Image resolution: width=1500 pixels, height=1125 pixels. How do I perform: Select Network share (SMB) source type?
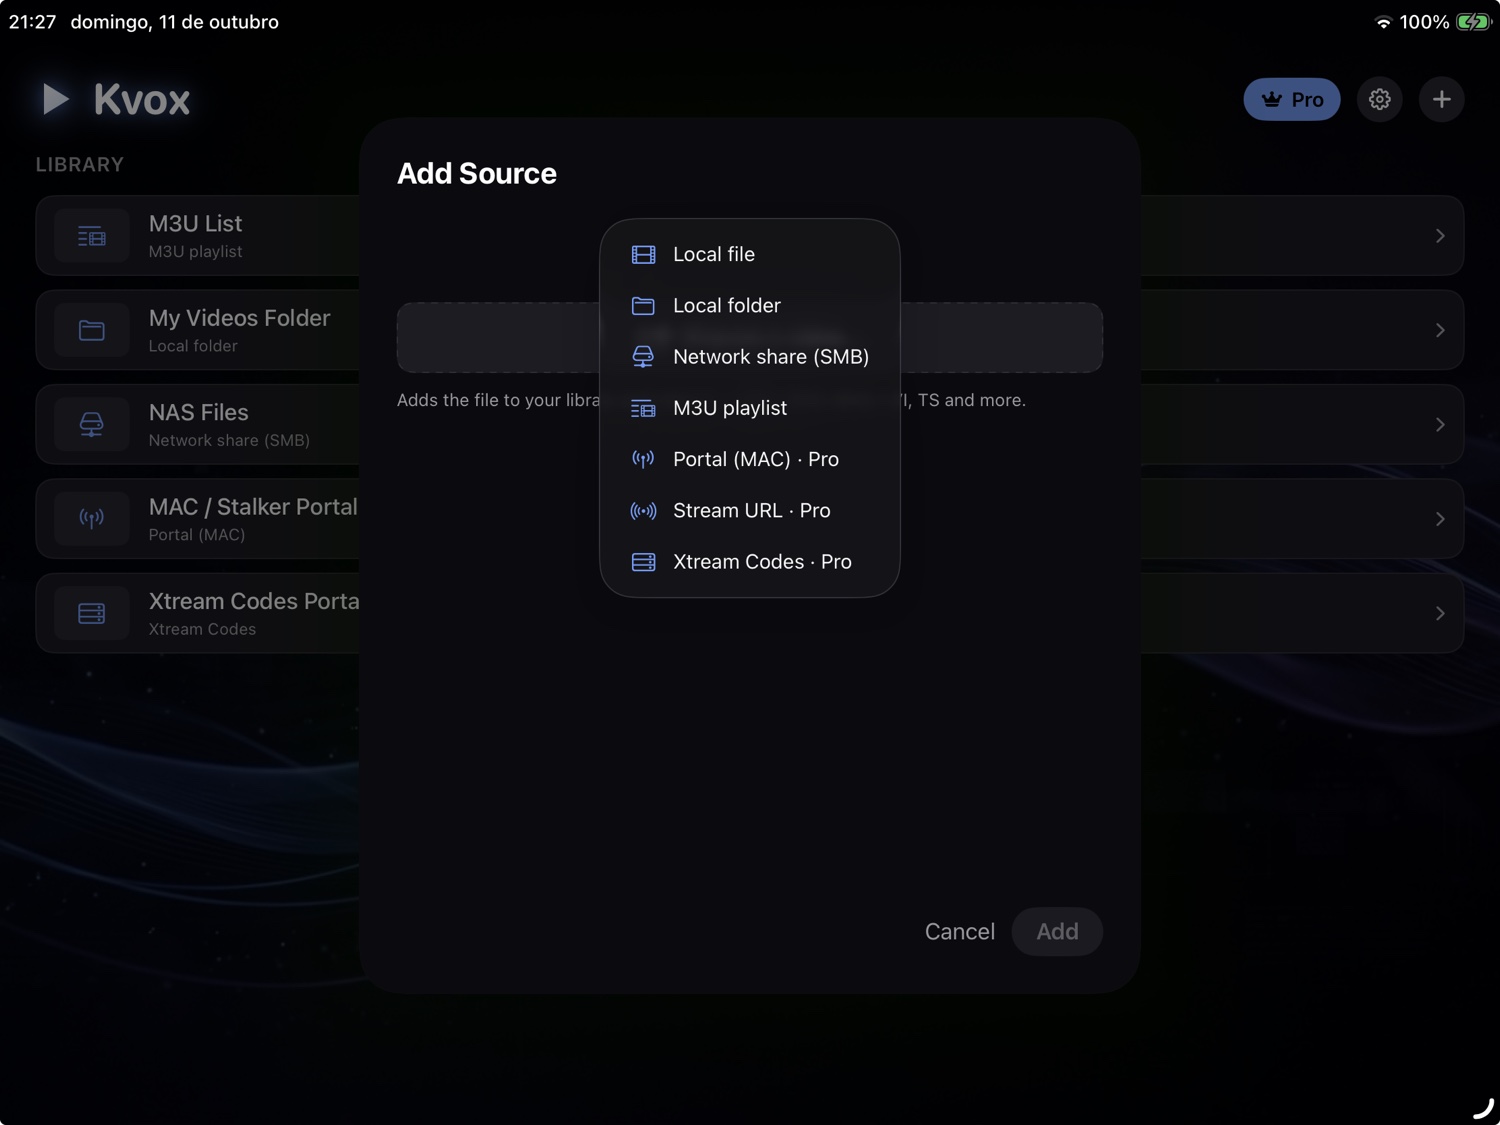pos(749,357)
